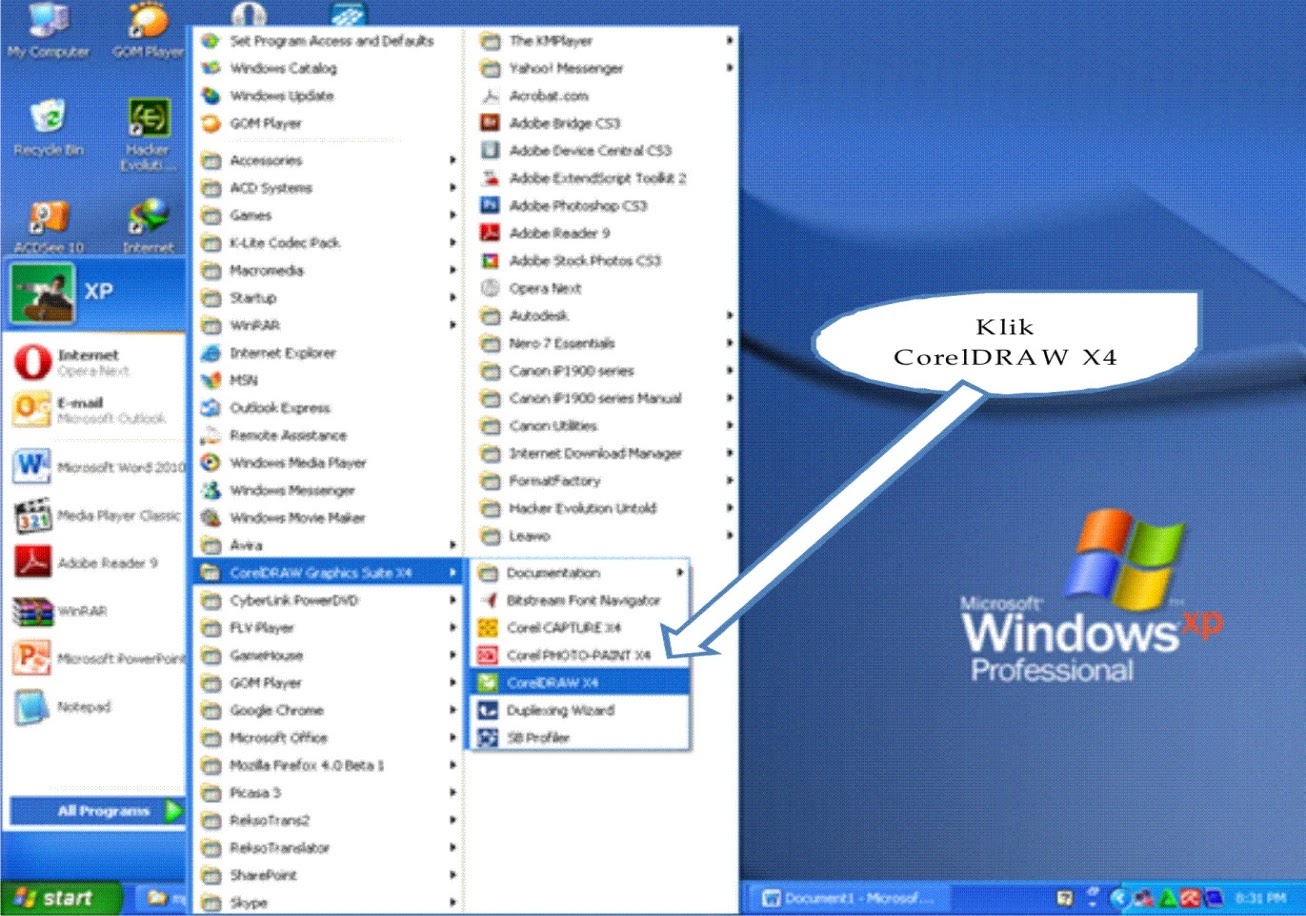Click the Adobe Bridge CS3 icon

[490, 123]
